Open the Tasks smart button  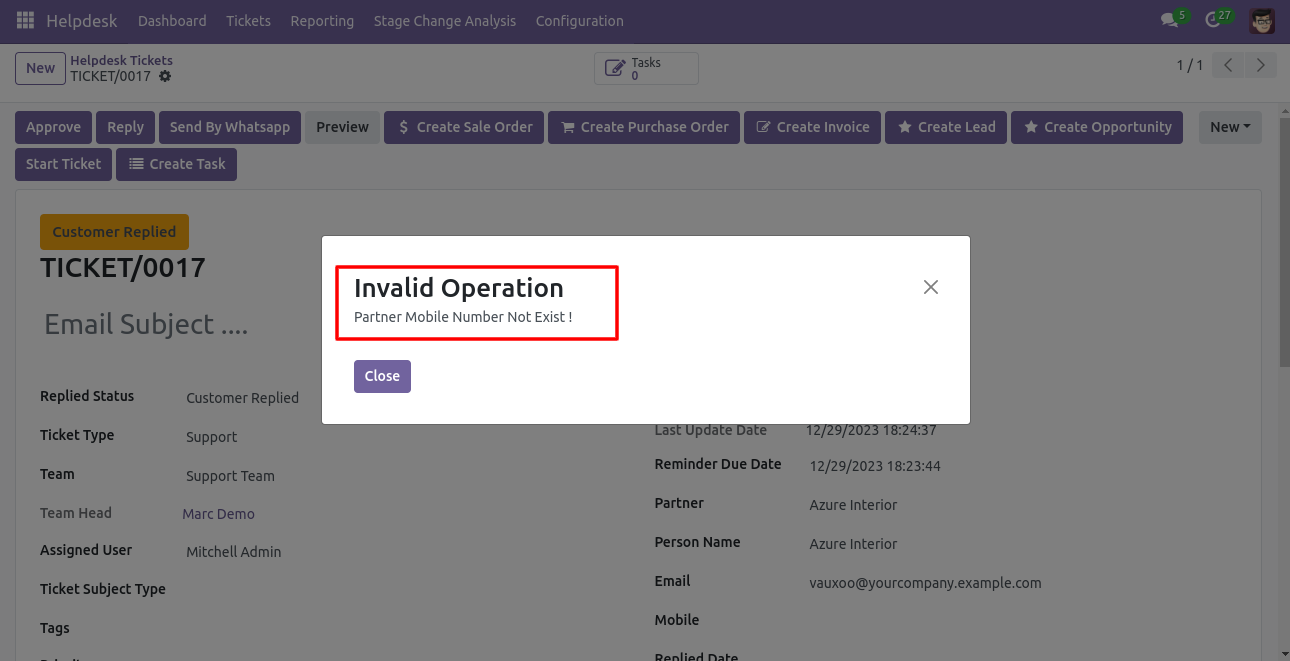[x=646, y=68]
